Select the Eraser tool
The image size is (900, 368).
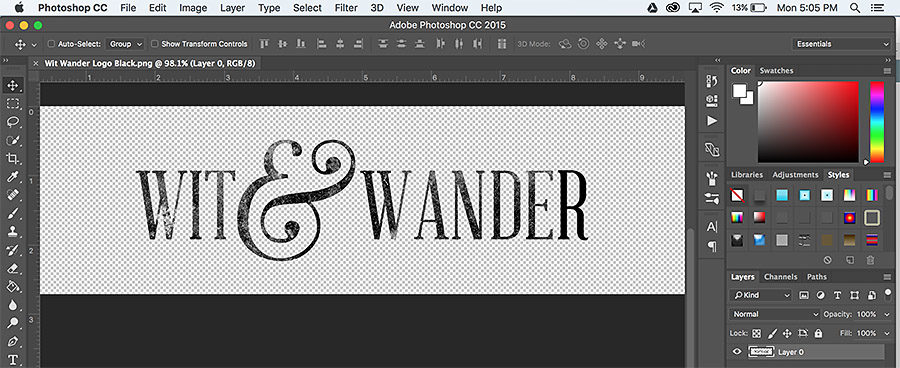(x=13, y=268)
